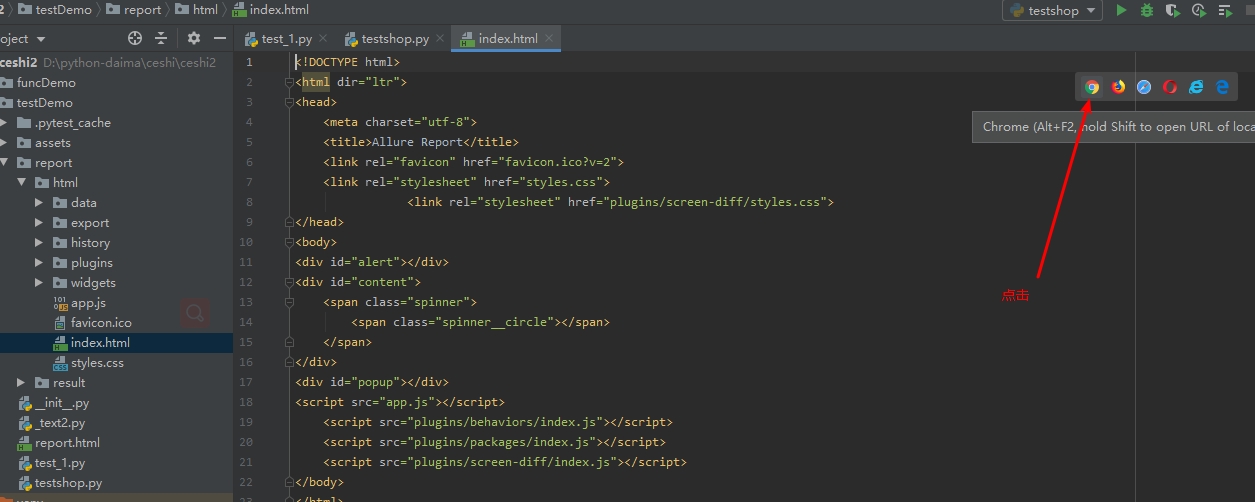This screenshot has height=502, width=1255.
Task: Select index.html in the project tree
Action: coord(100,342)
